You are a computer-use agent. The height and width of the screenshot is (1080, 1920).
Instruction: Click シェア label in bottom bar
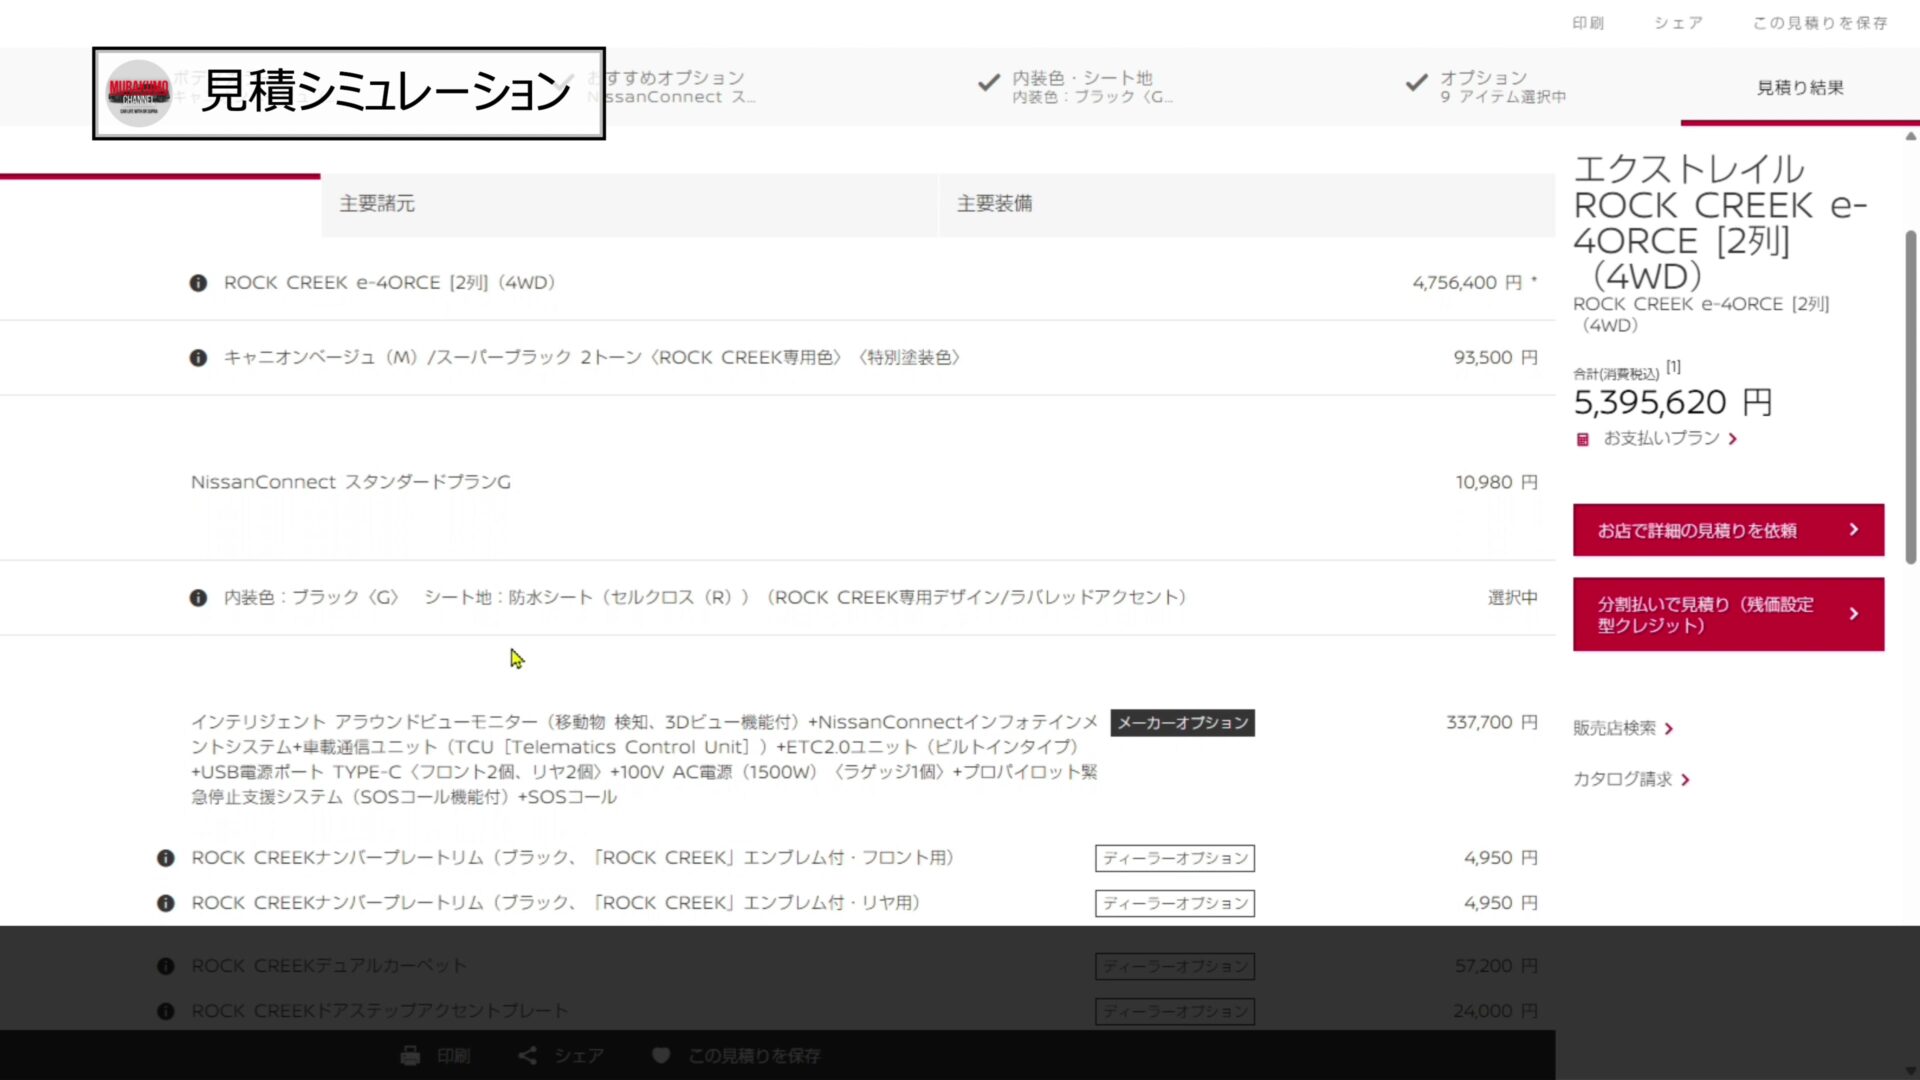click(579, 1056)
